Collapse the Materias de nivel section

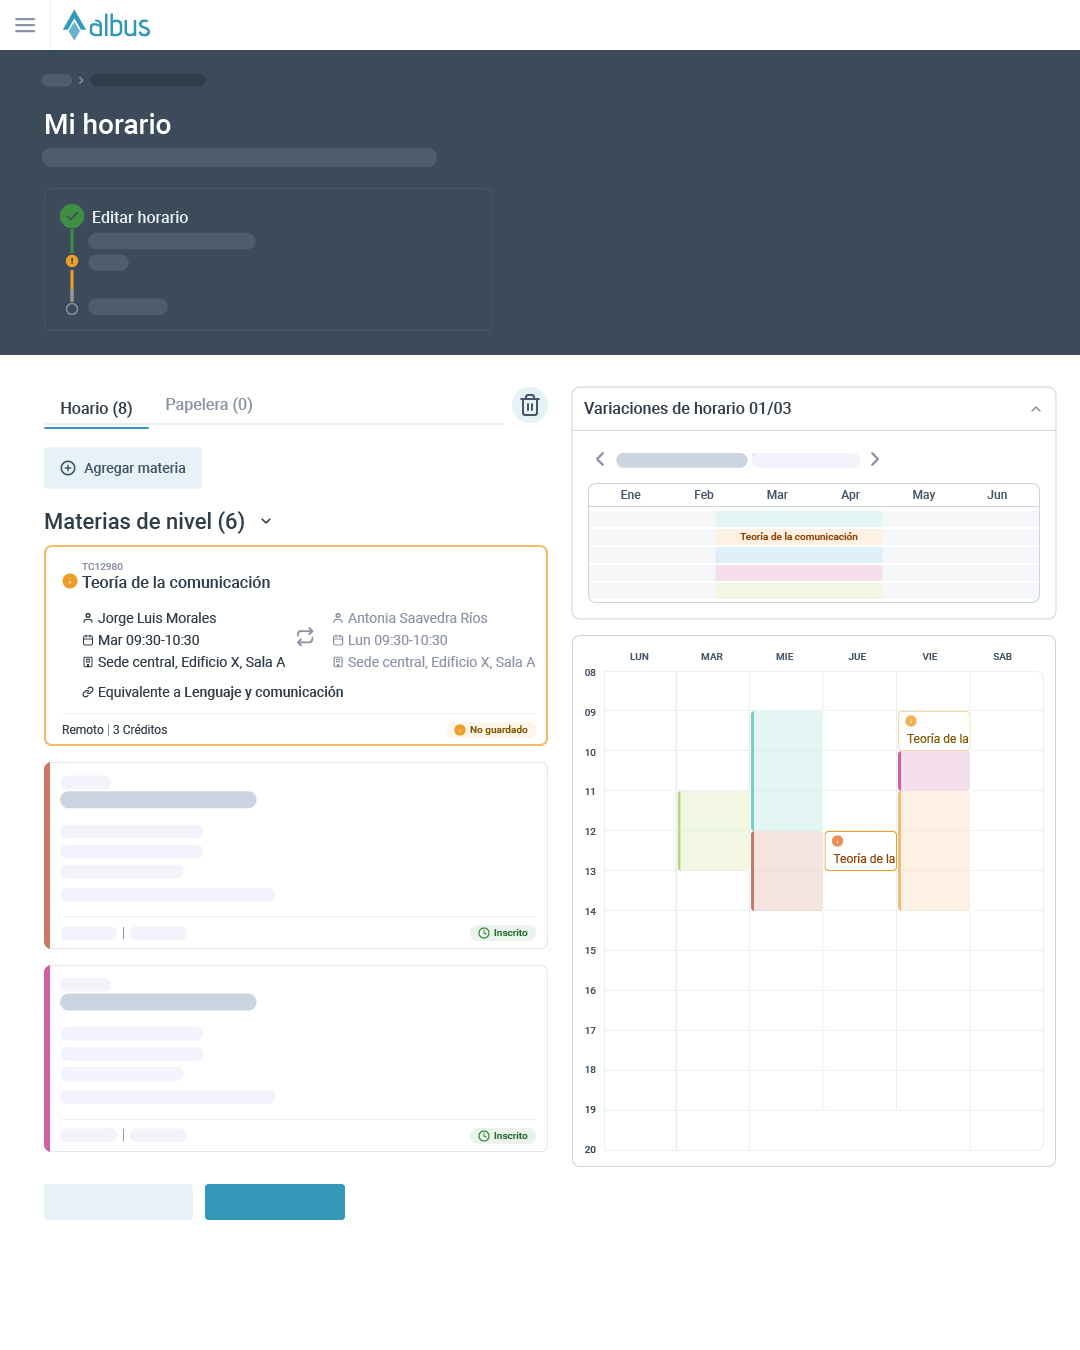pos(266,521)
